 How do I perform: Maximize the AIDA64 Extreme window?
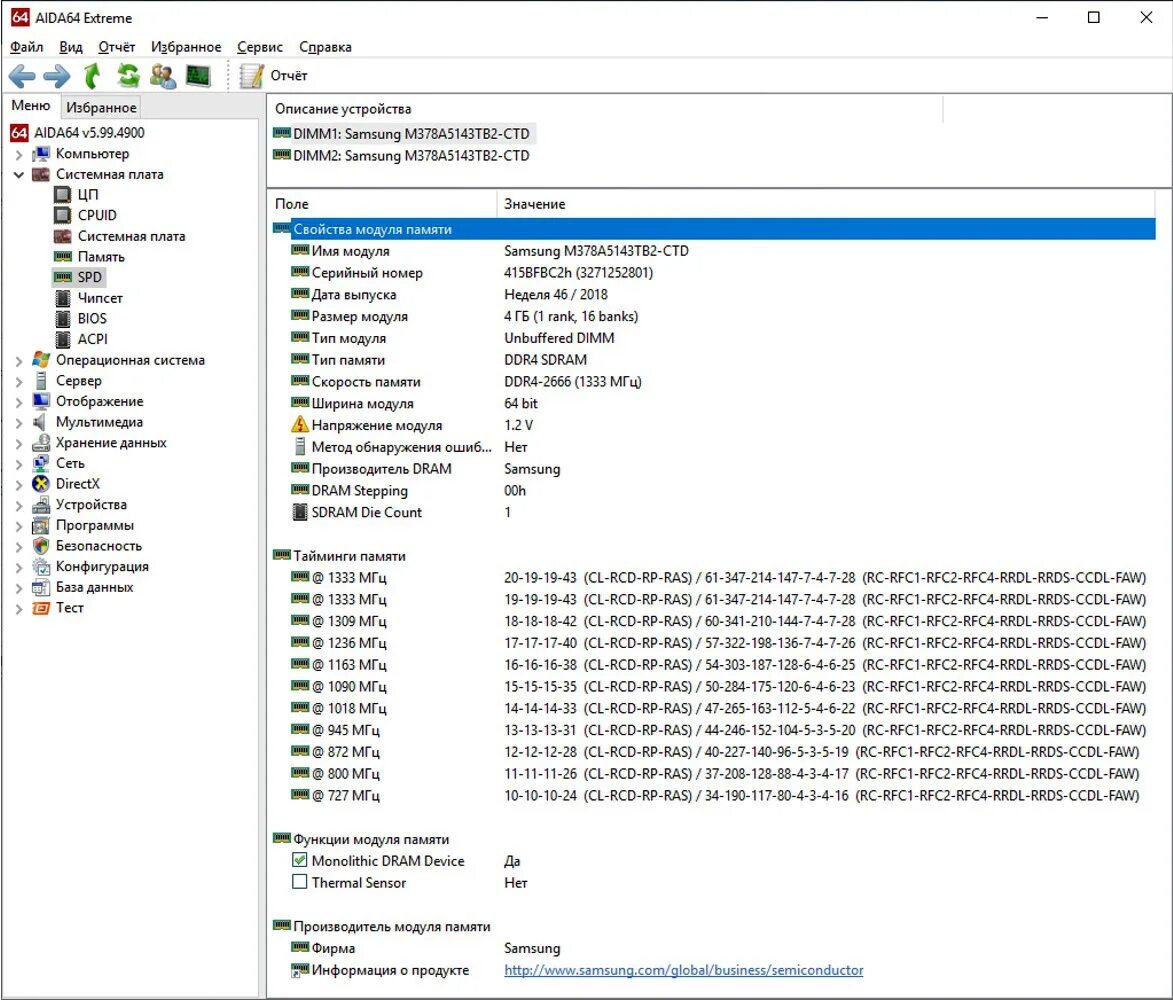point(1094,17)
